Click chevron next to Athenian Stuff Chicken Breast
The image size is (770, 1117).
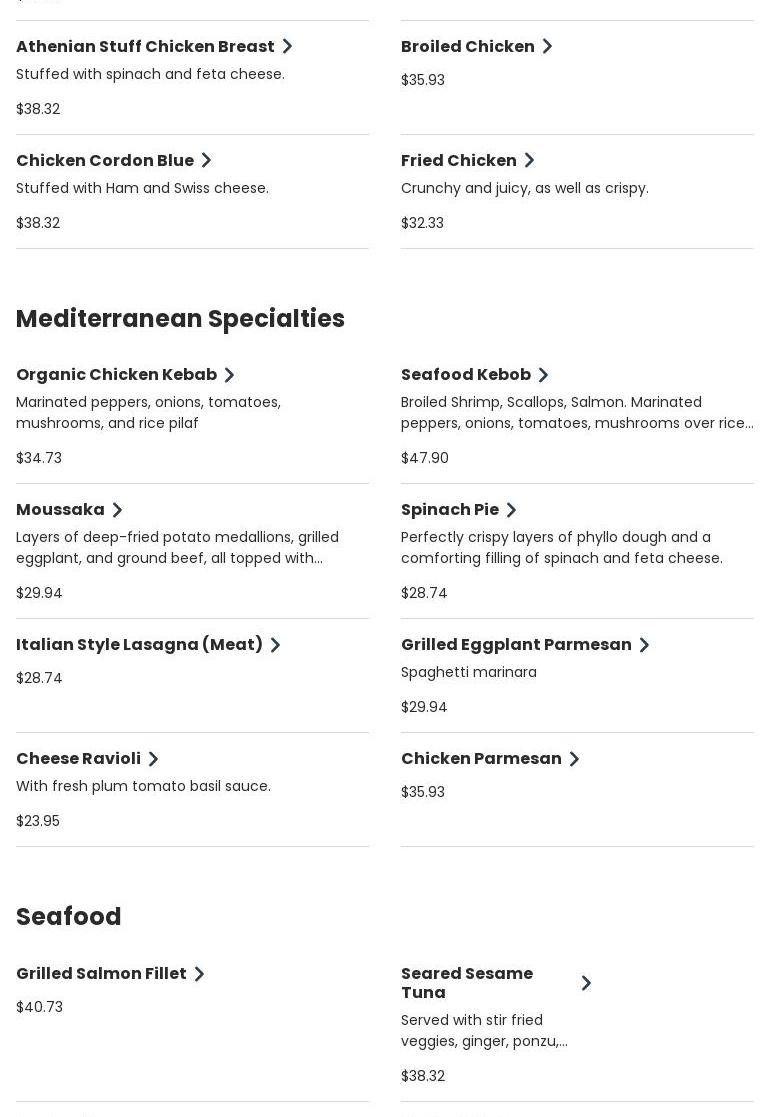pos(287,46)
